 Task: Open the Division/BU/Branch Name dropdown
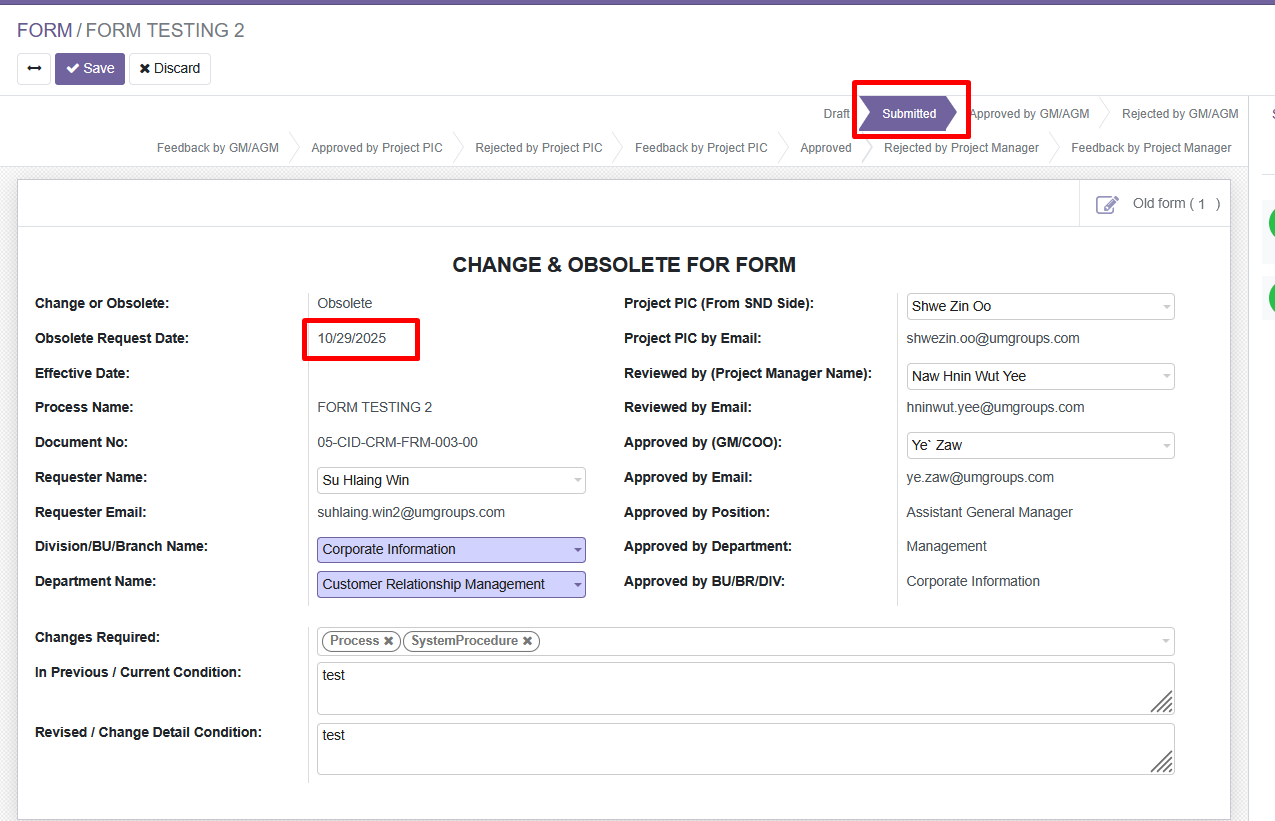click(451, 550)
